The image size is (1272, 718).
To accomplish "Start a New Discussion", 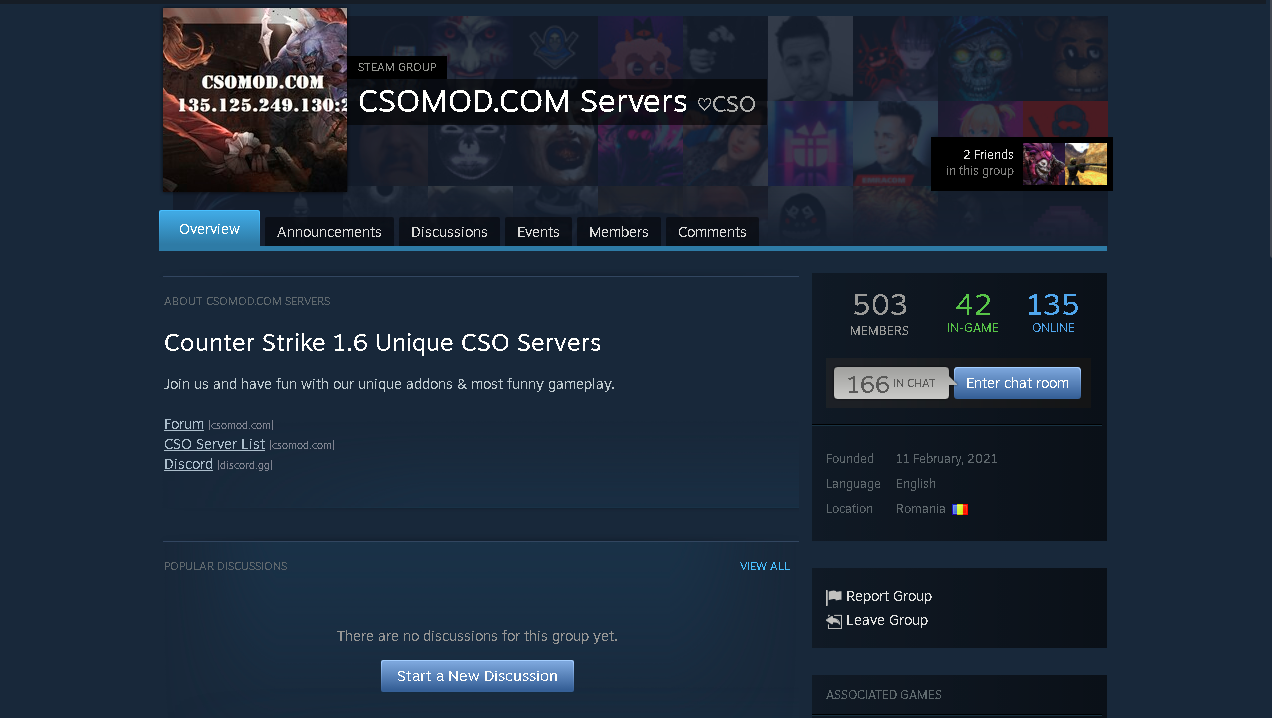I will click(477, 676).
